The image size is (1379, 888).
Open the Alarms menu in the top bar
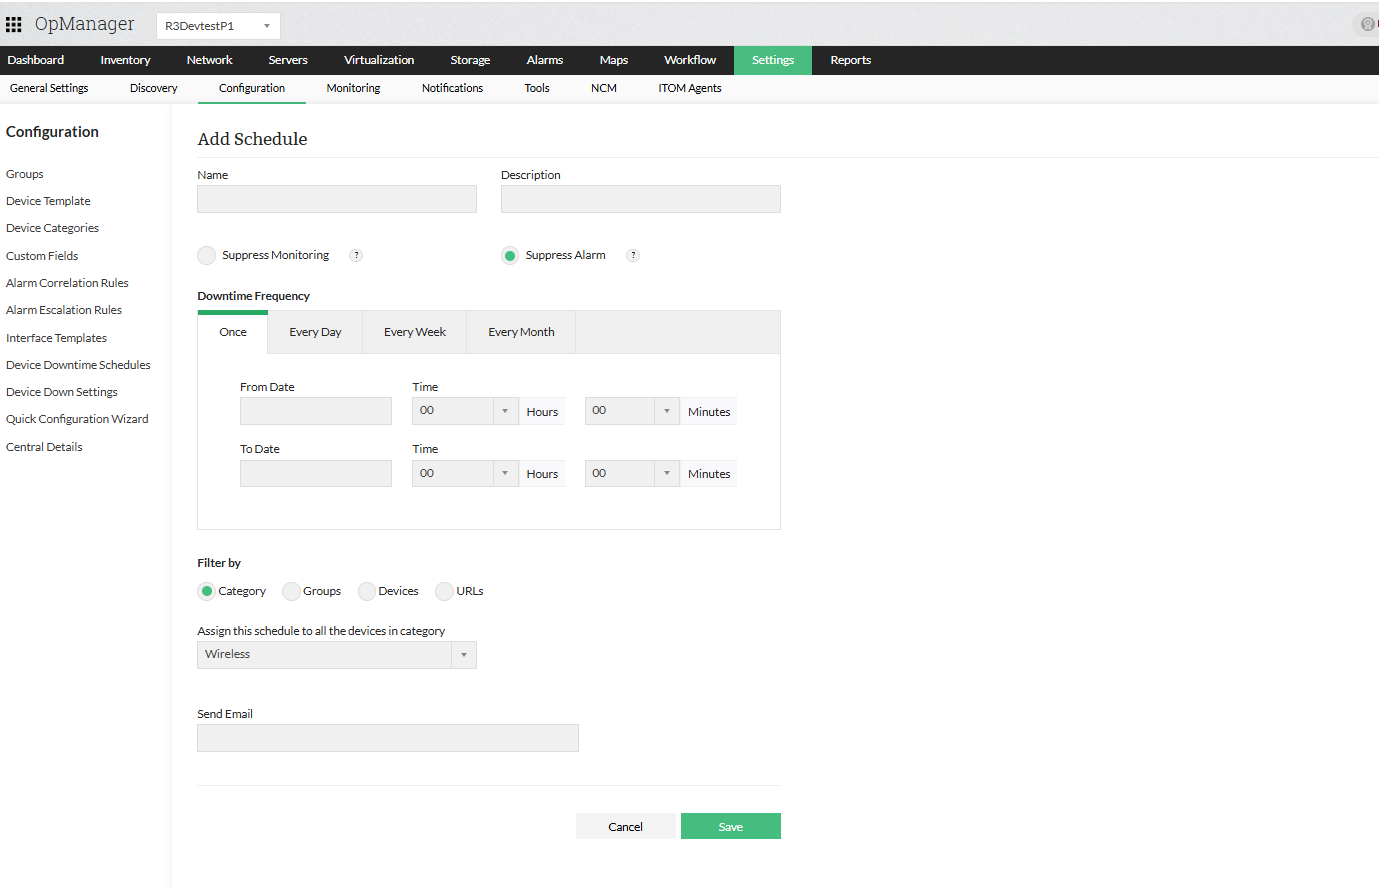[x=544, y=60]
